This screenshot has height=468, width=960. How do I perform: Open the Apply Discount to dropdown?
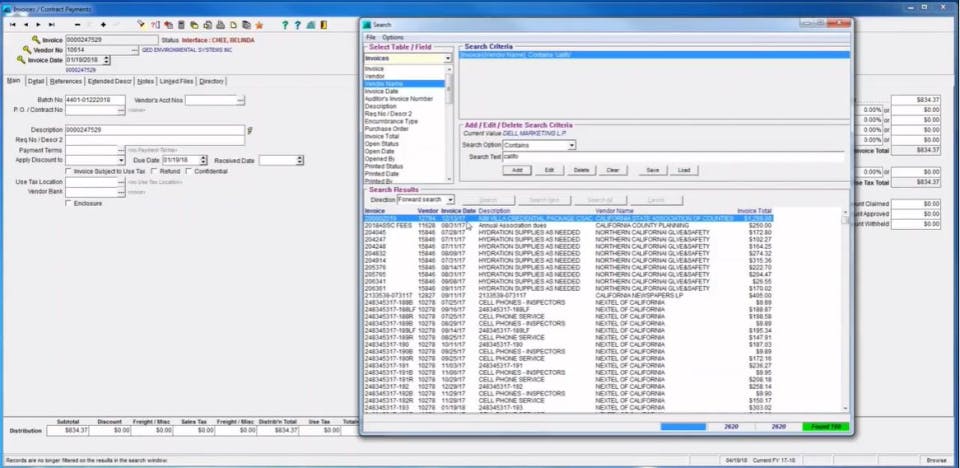(x=121, y=160)
